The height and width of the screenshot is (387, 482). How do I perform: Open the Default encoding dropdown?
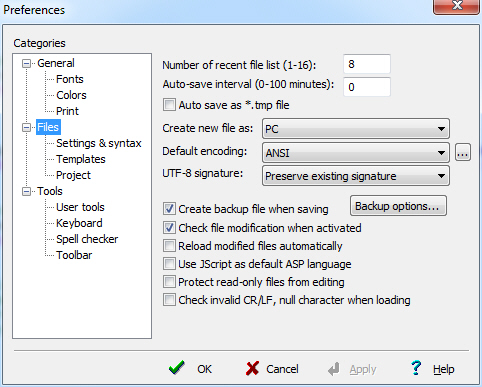tap(356, 153)
